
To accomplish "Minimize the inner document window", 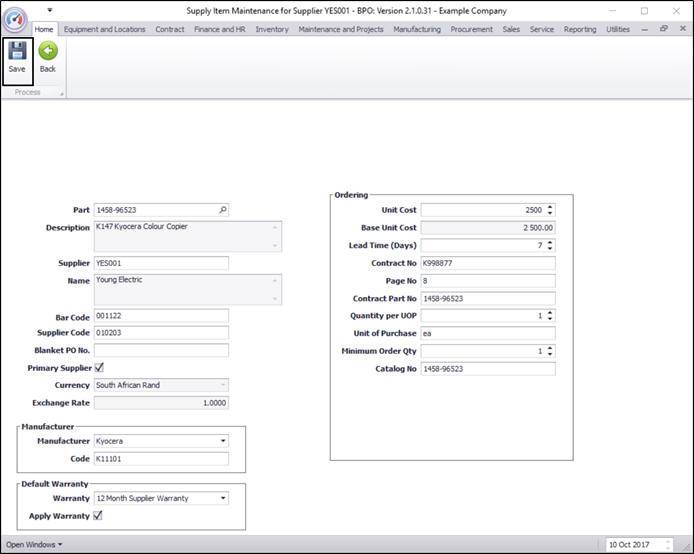I will [644, 29].
